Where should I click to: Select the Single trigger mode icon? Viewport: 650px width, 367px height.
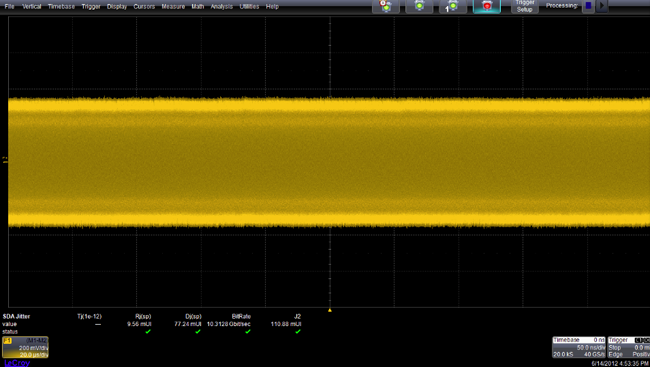tap(453, 6)
